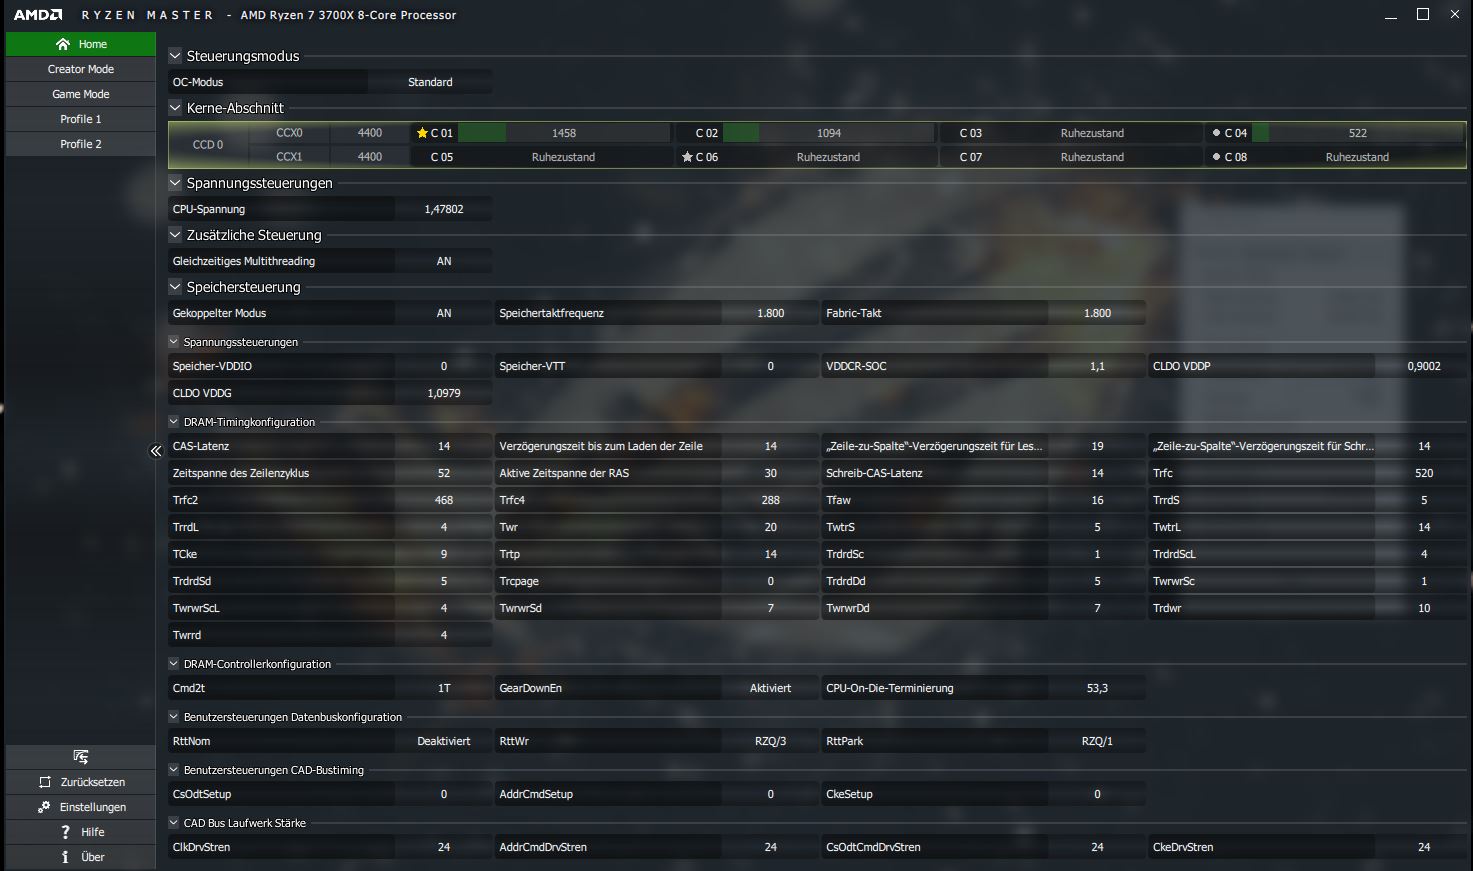This screenshot has width=1473, height=871.
Task: Click the GearDownEn Aktiviert value
Action: coord(770,688)
